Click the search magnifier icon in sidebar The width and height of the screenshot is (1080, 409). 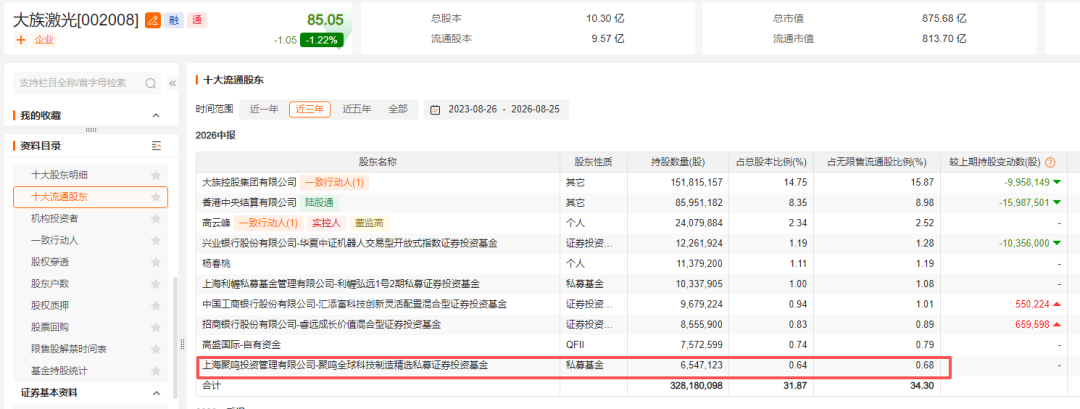coord(150,83)
